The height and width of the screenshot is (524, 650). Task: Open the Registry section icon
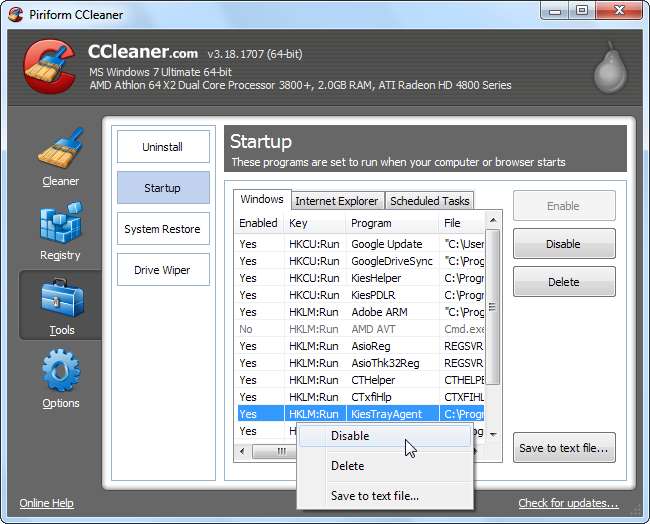point(60,224)
